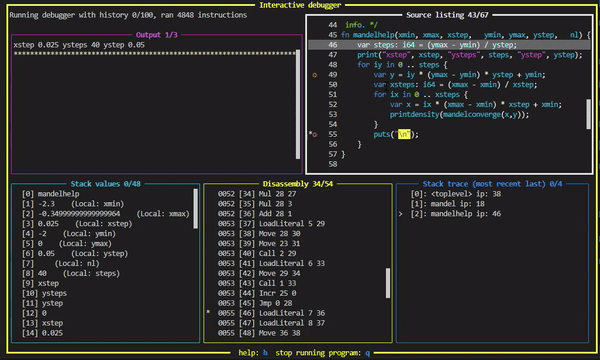600x360 pixels.
Task: Click the Stack values scrollbar thumb
Action: (x=196, y=209)
